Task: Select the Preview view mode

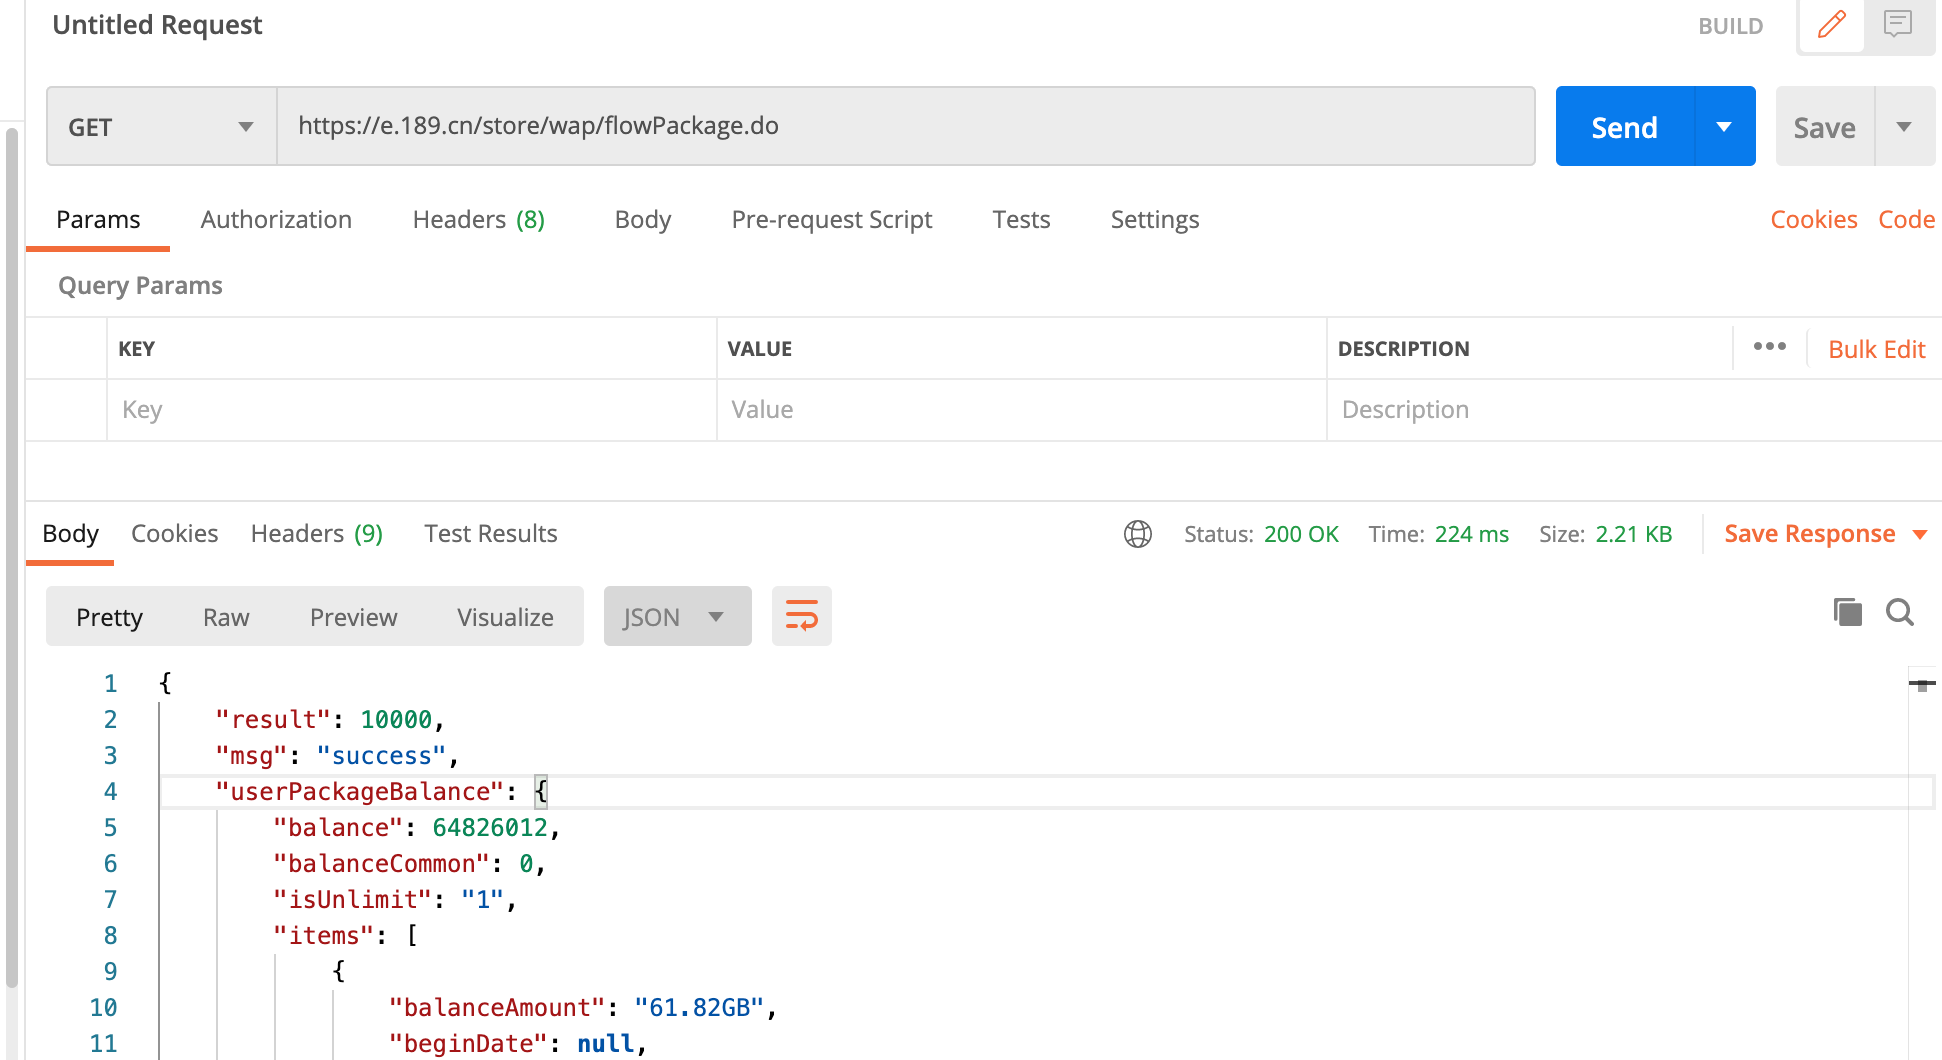Action: click(354, 617)
